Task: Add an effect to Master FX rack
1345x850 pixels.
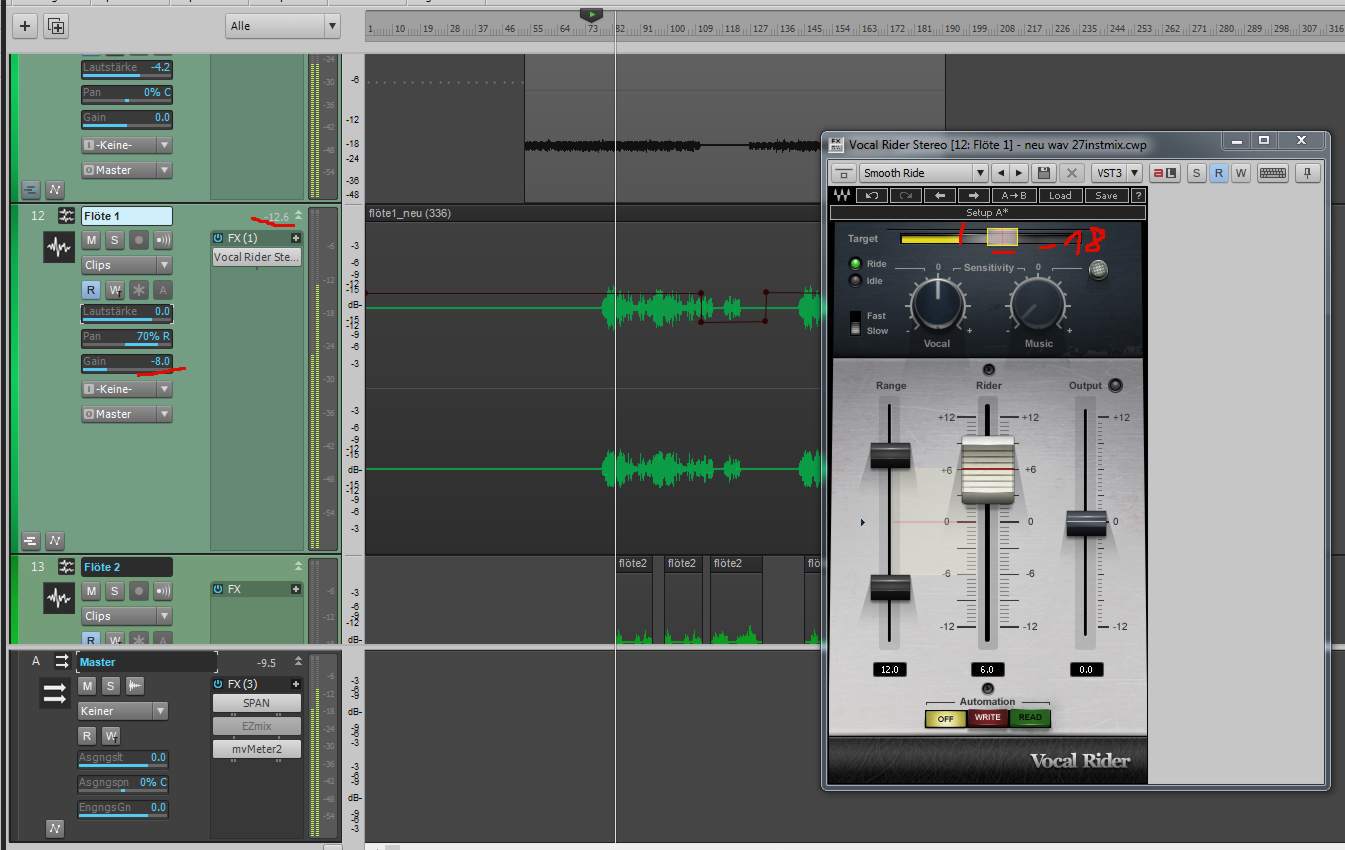Action: point(296,684)
